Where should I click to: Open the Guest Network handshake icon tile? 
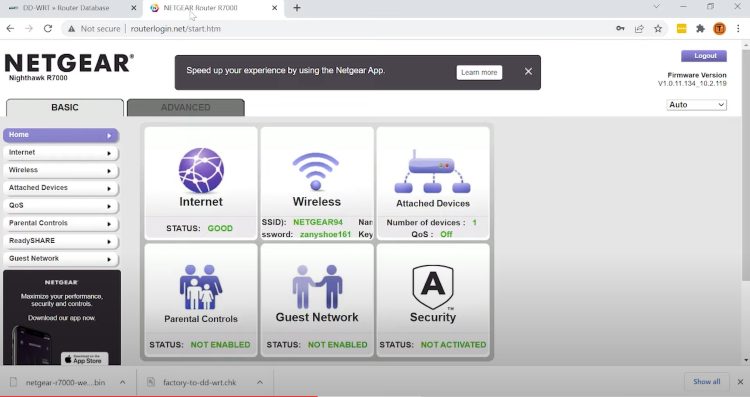[317, 300]
